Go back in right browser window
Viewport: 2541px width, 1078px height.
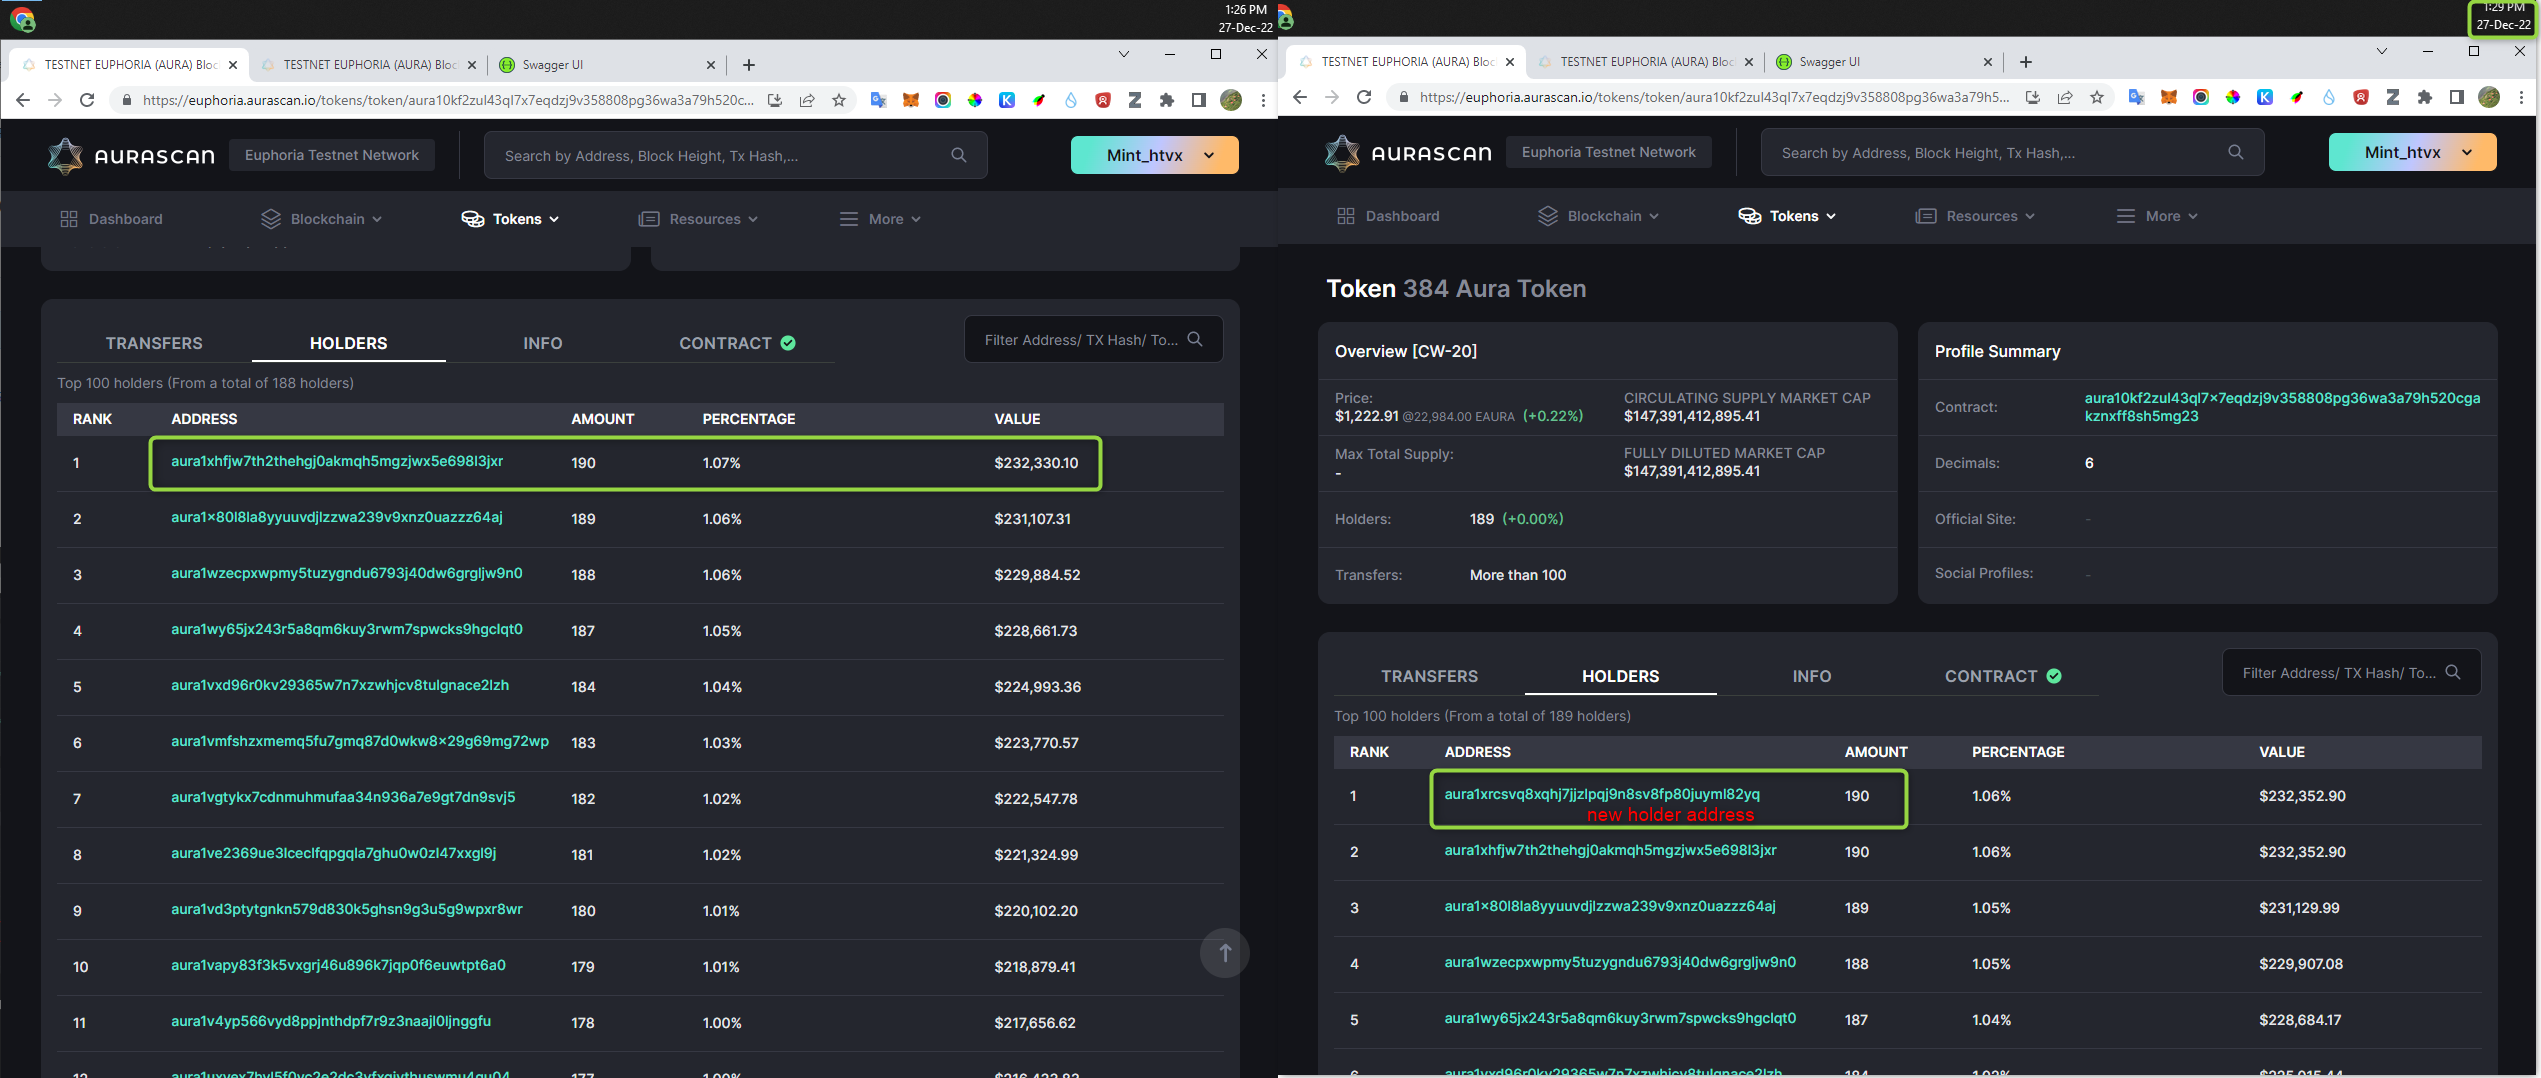point(1300,97)
